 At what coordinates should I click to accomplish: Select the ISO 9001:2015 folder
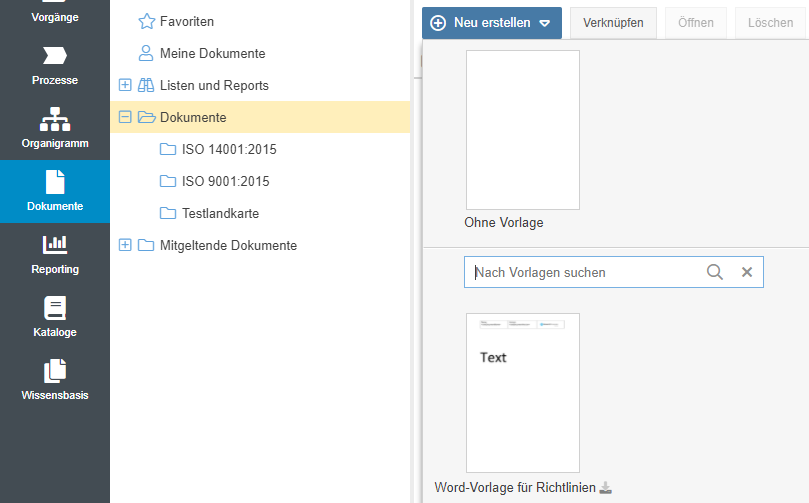click(225, 181)
